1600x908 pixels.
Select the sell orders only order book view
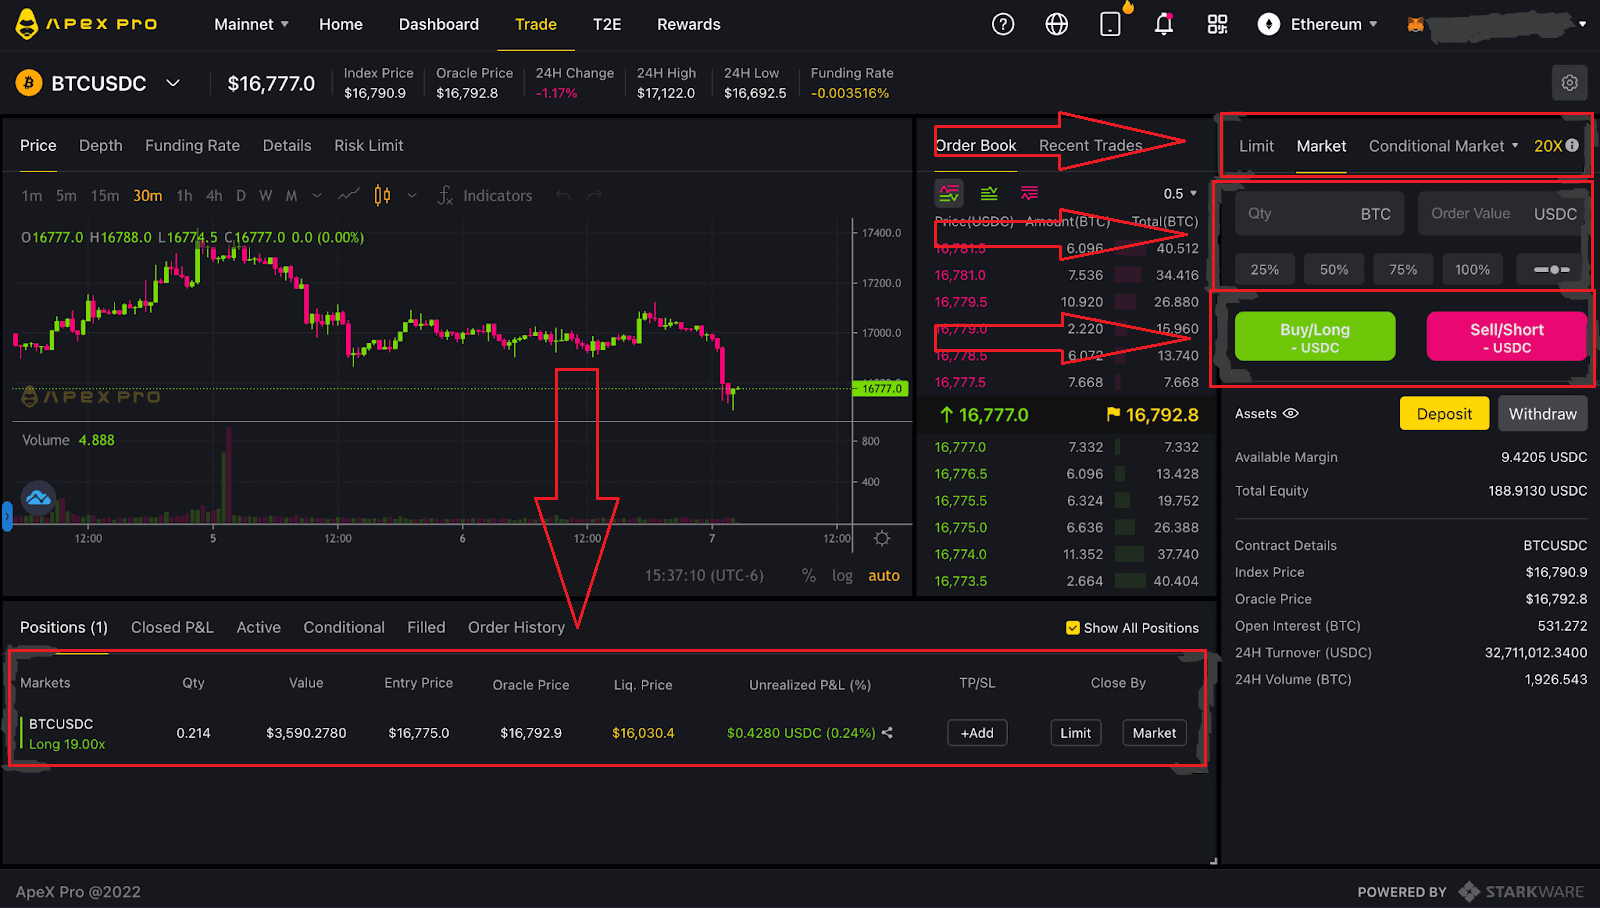1028,193
